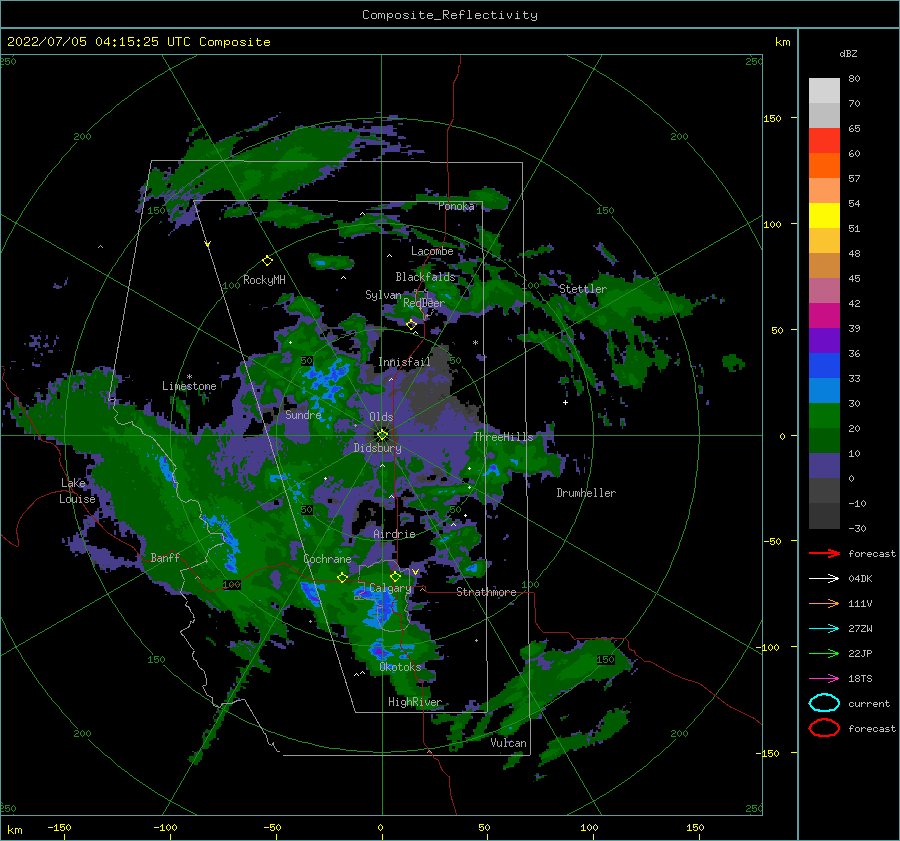Click the Okotoks city label

click(400, 667)
